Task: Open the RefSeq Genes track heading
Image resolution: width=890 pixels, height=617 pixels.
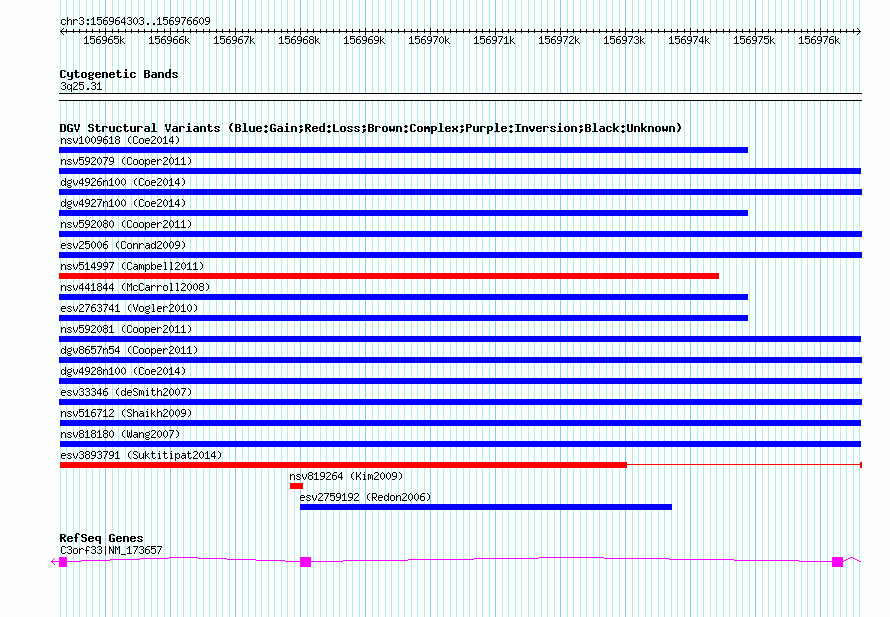Action: pyautogui.click(x=101, y=538)
